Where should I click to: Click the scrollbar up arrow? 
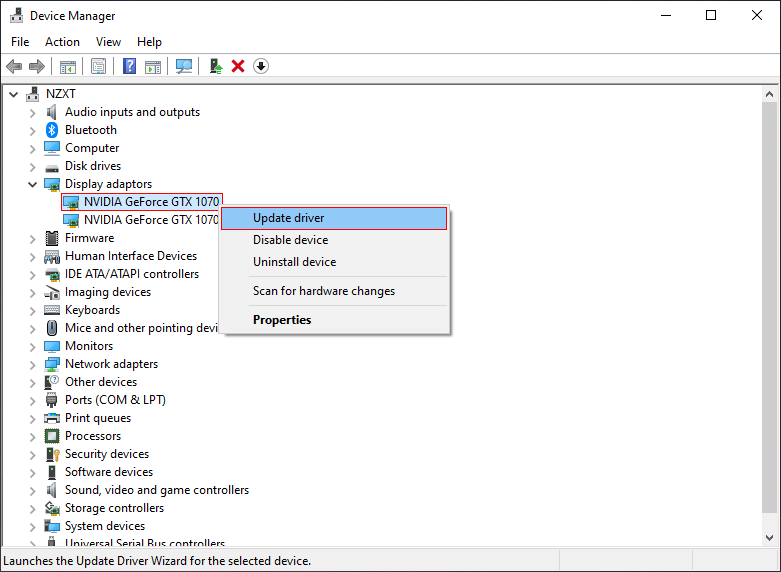pos(770,94)
